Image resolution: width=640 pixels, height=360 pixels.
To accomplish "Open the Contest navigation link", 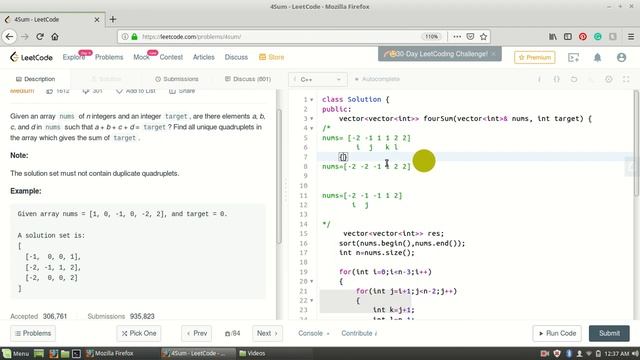I will [x=171, y=57].
